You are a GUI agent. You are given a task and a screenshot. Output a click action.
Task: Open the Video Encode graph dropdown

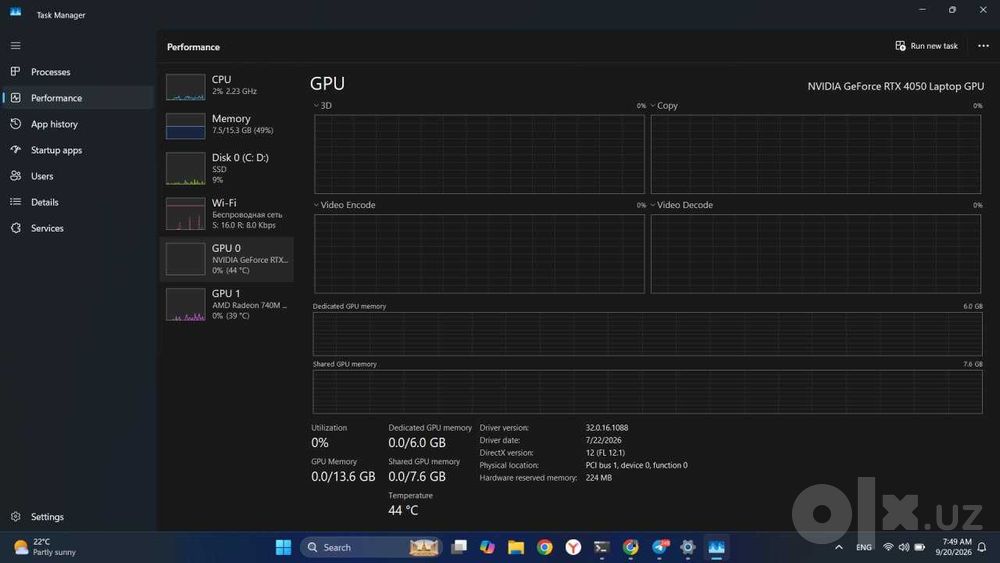(x=344, y=205)
